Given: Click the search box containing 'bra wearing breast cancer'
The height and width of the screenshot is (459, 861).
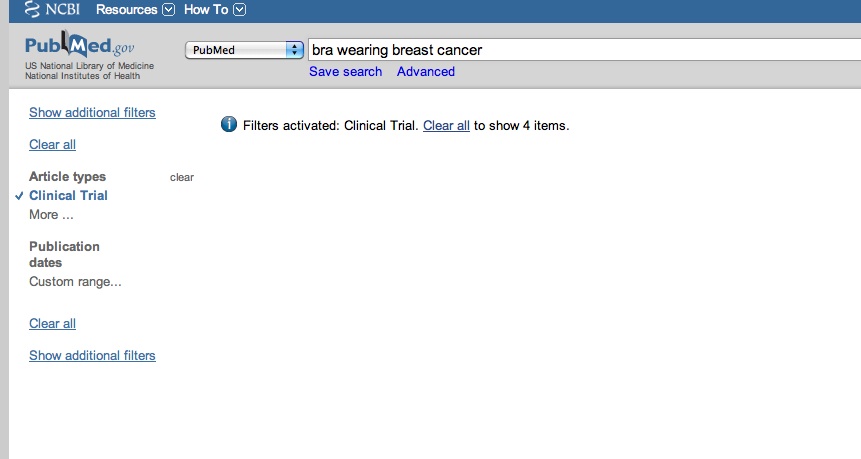Looking at the screenshot, I should coord(580,50).
